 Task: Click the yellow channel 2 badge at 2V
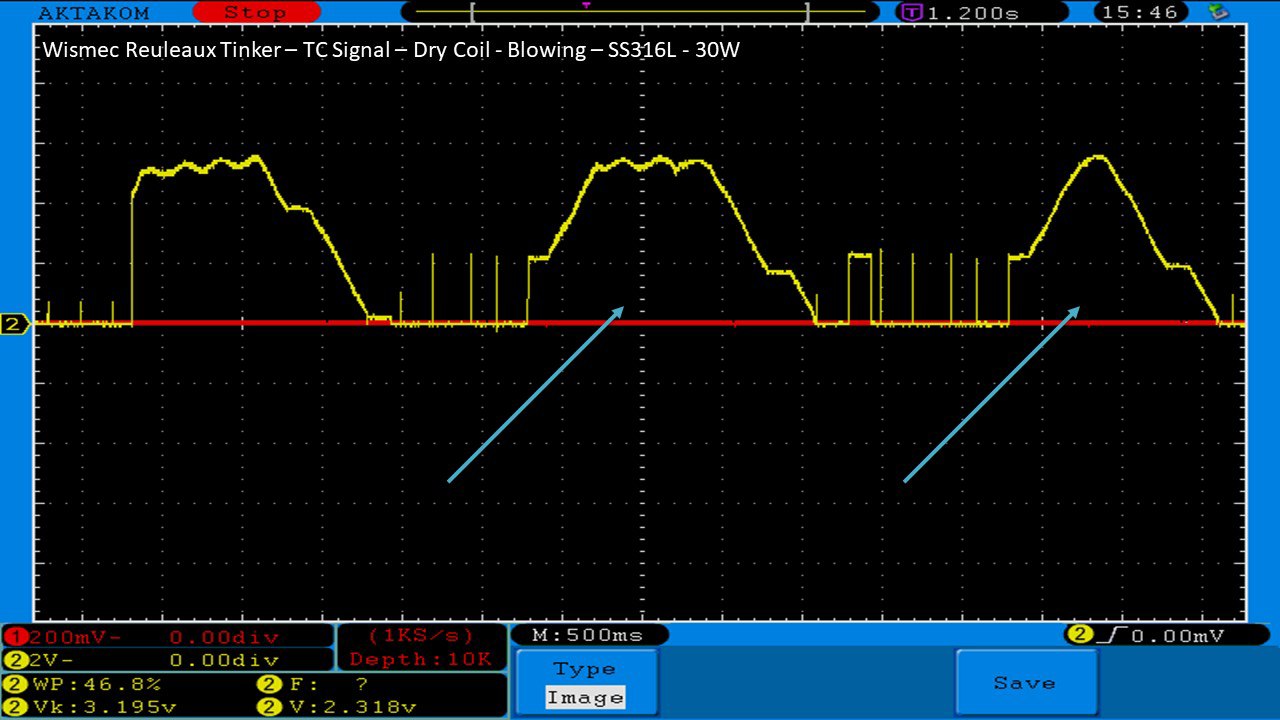pos(17,660)
